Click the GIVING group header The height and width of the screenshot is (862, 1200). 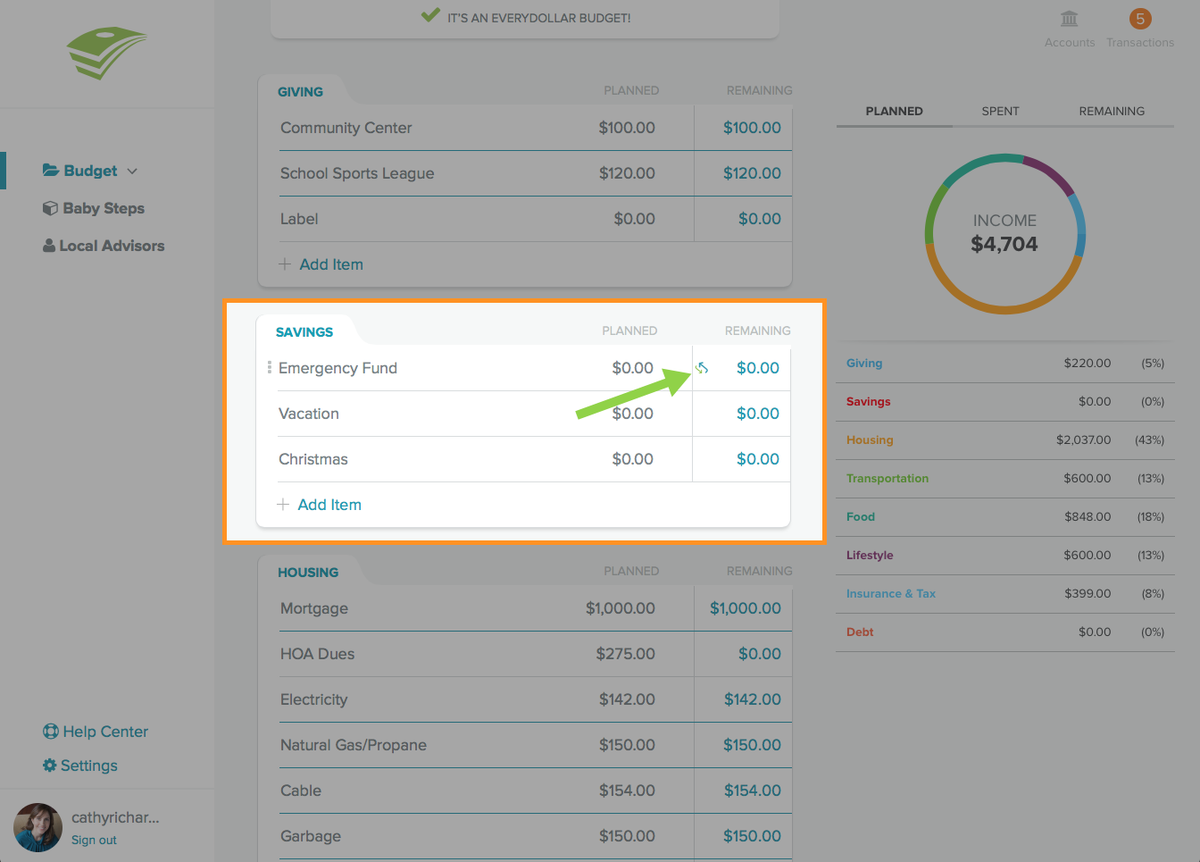click(300, 91)
